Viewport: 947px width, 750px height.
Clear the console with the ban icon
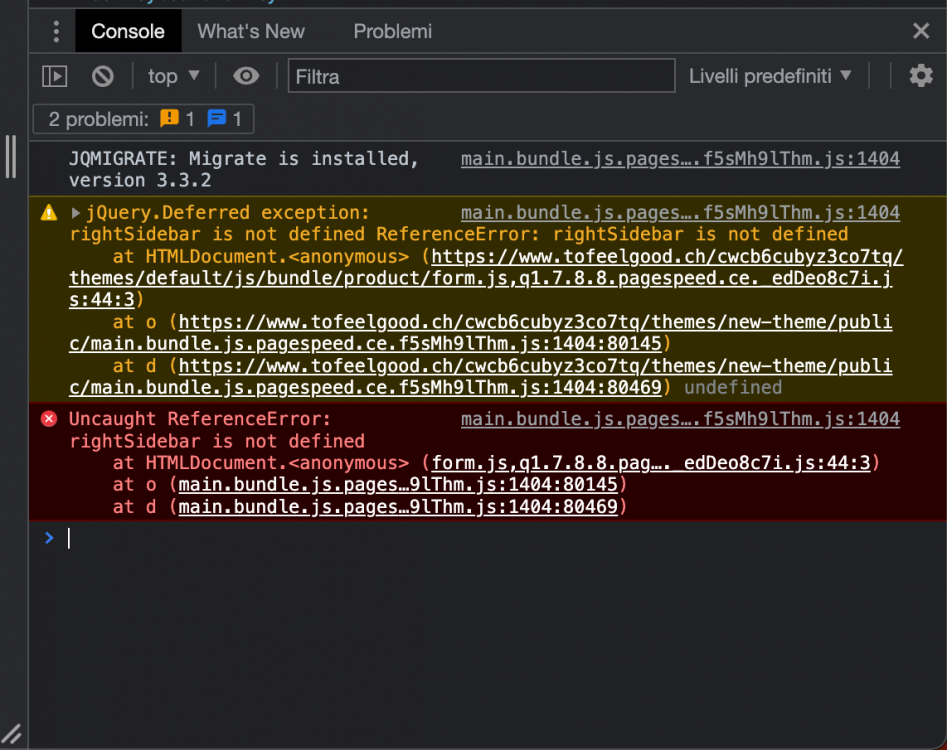click(x=102, y=75)
